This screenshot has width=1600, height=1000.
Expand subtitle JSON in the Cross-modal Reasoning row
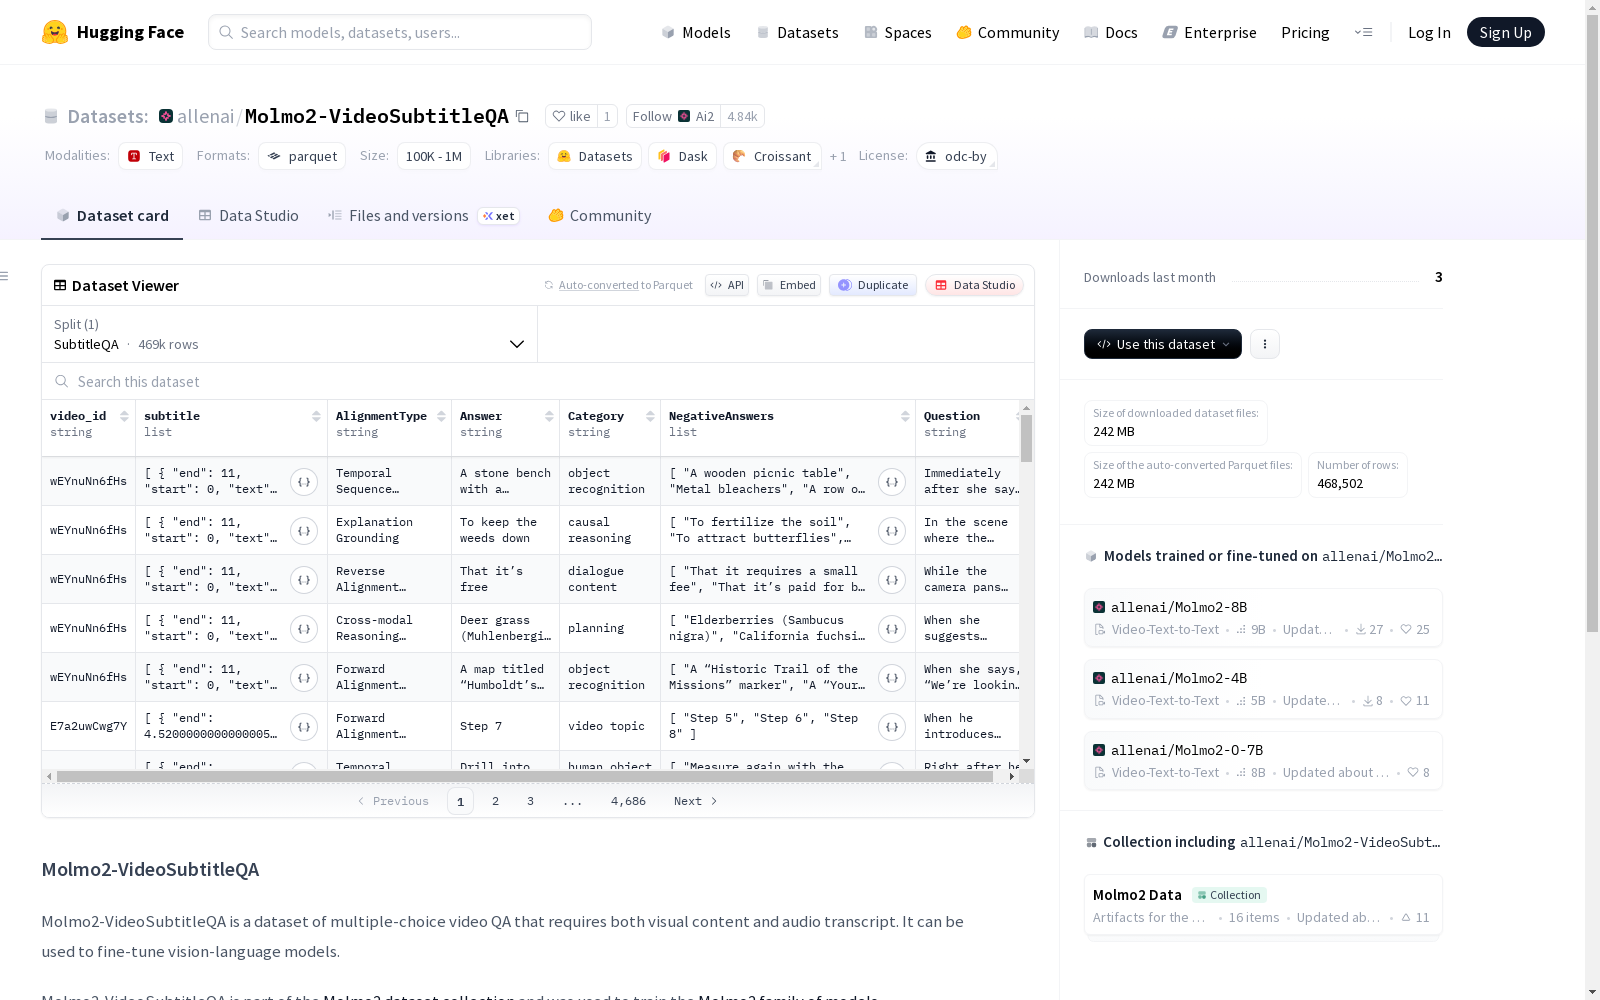304,629
